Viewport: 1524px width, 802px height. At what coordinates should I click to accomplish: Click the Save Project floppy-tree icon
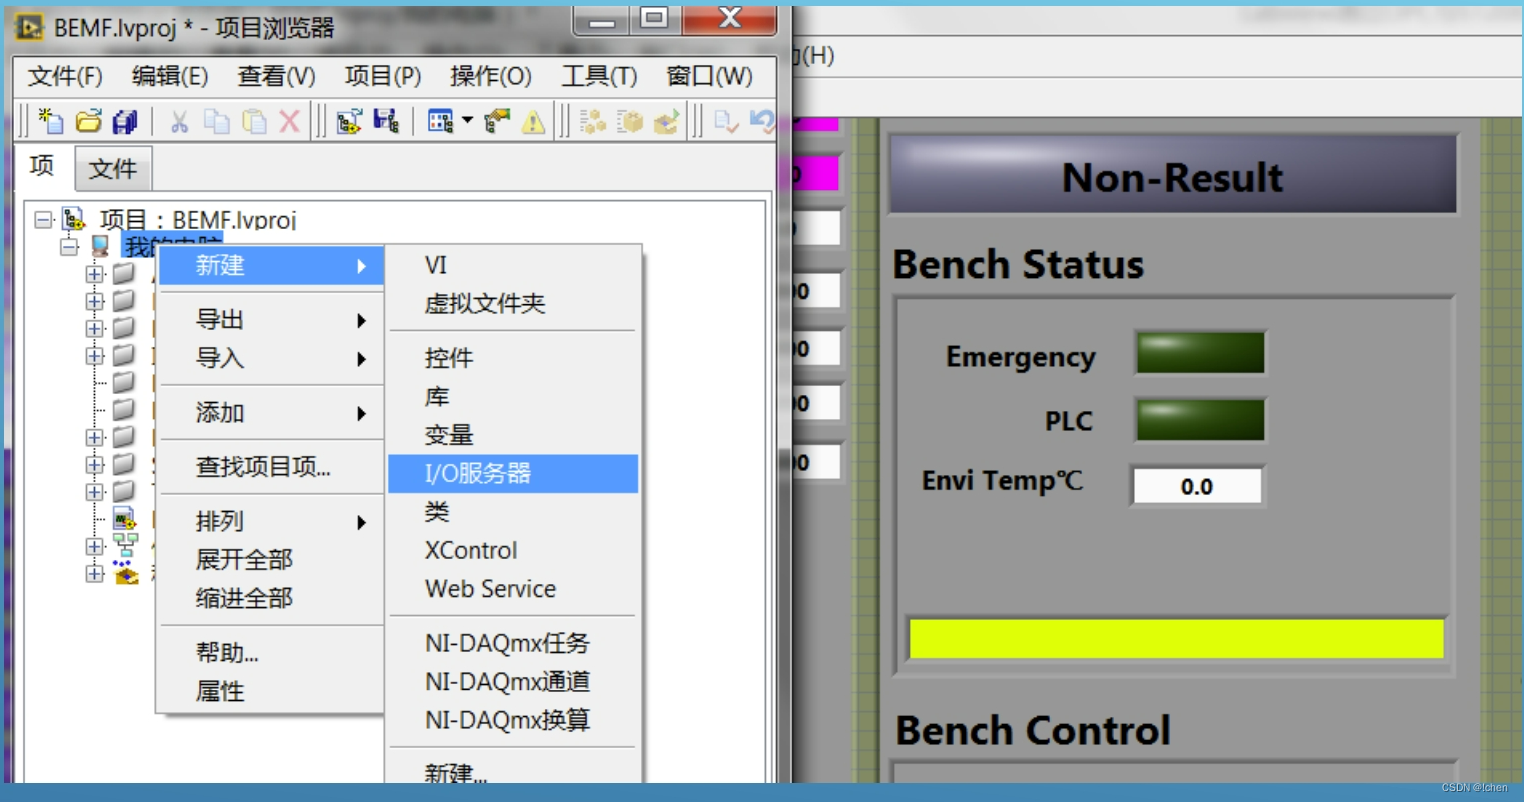386,121
